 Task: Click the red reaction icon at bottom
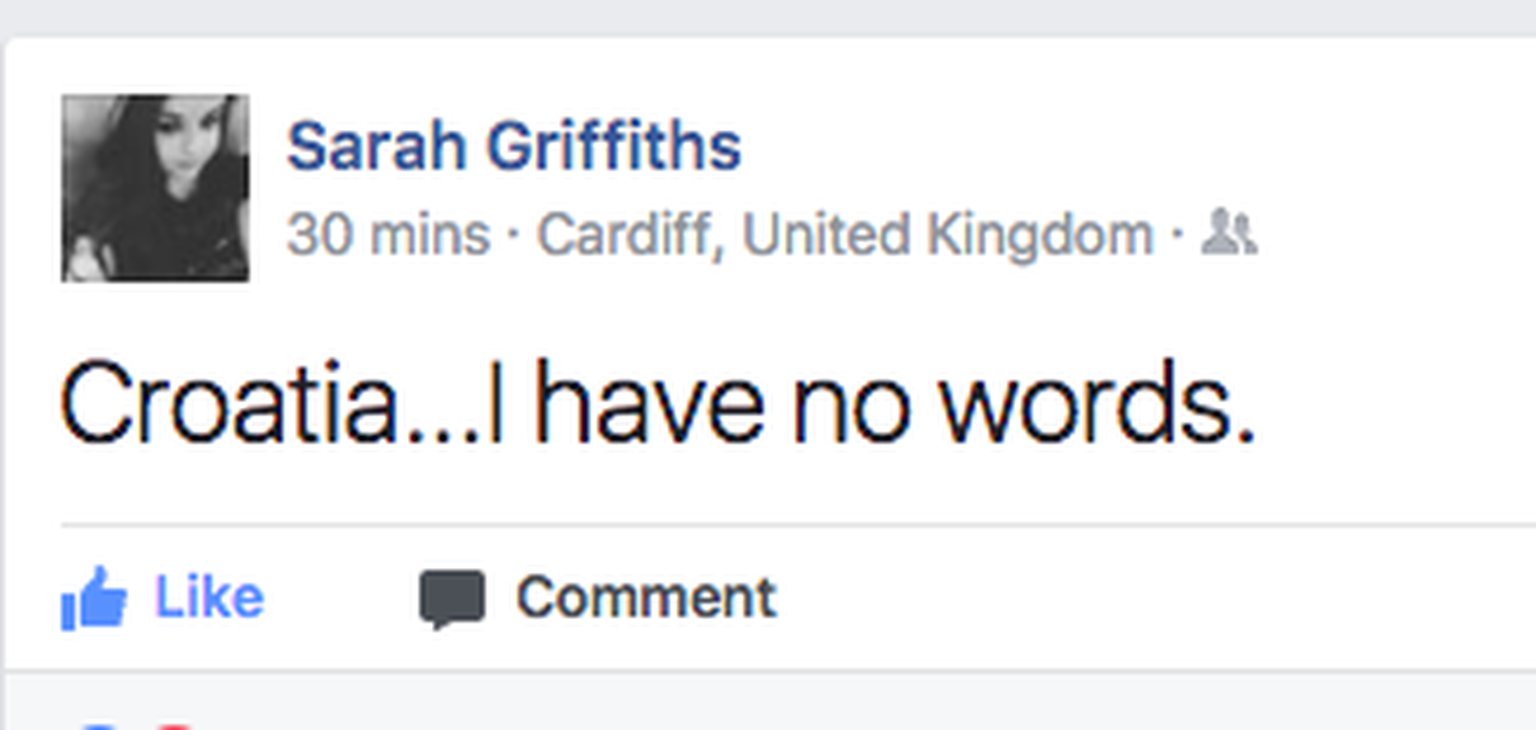tap(174, 725)
